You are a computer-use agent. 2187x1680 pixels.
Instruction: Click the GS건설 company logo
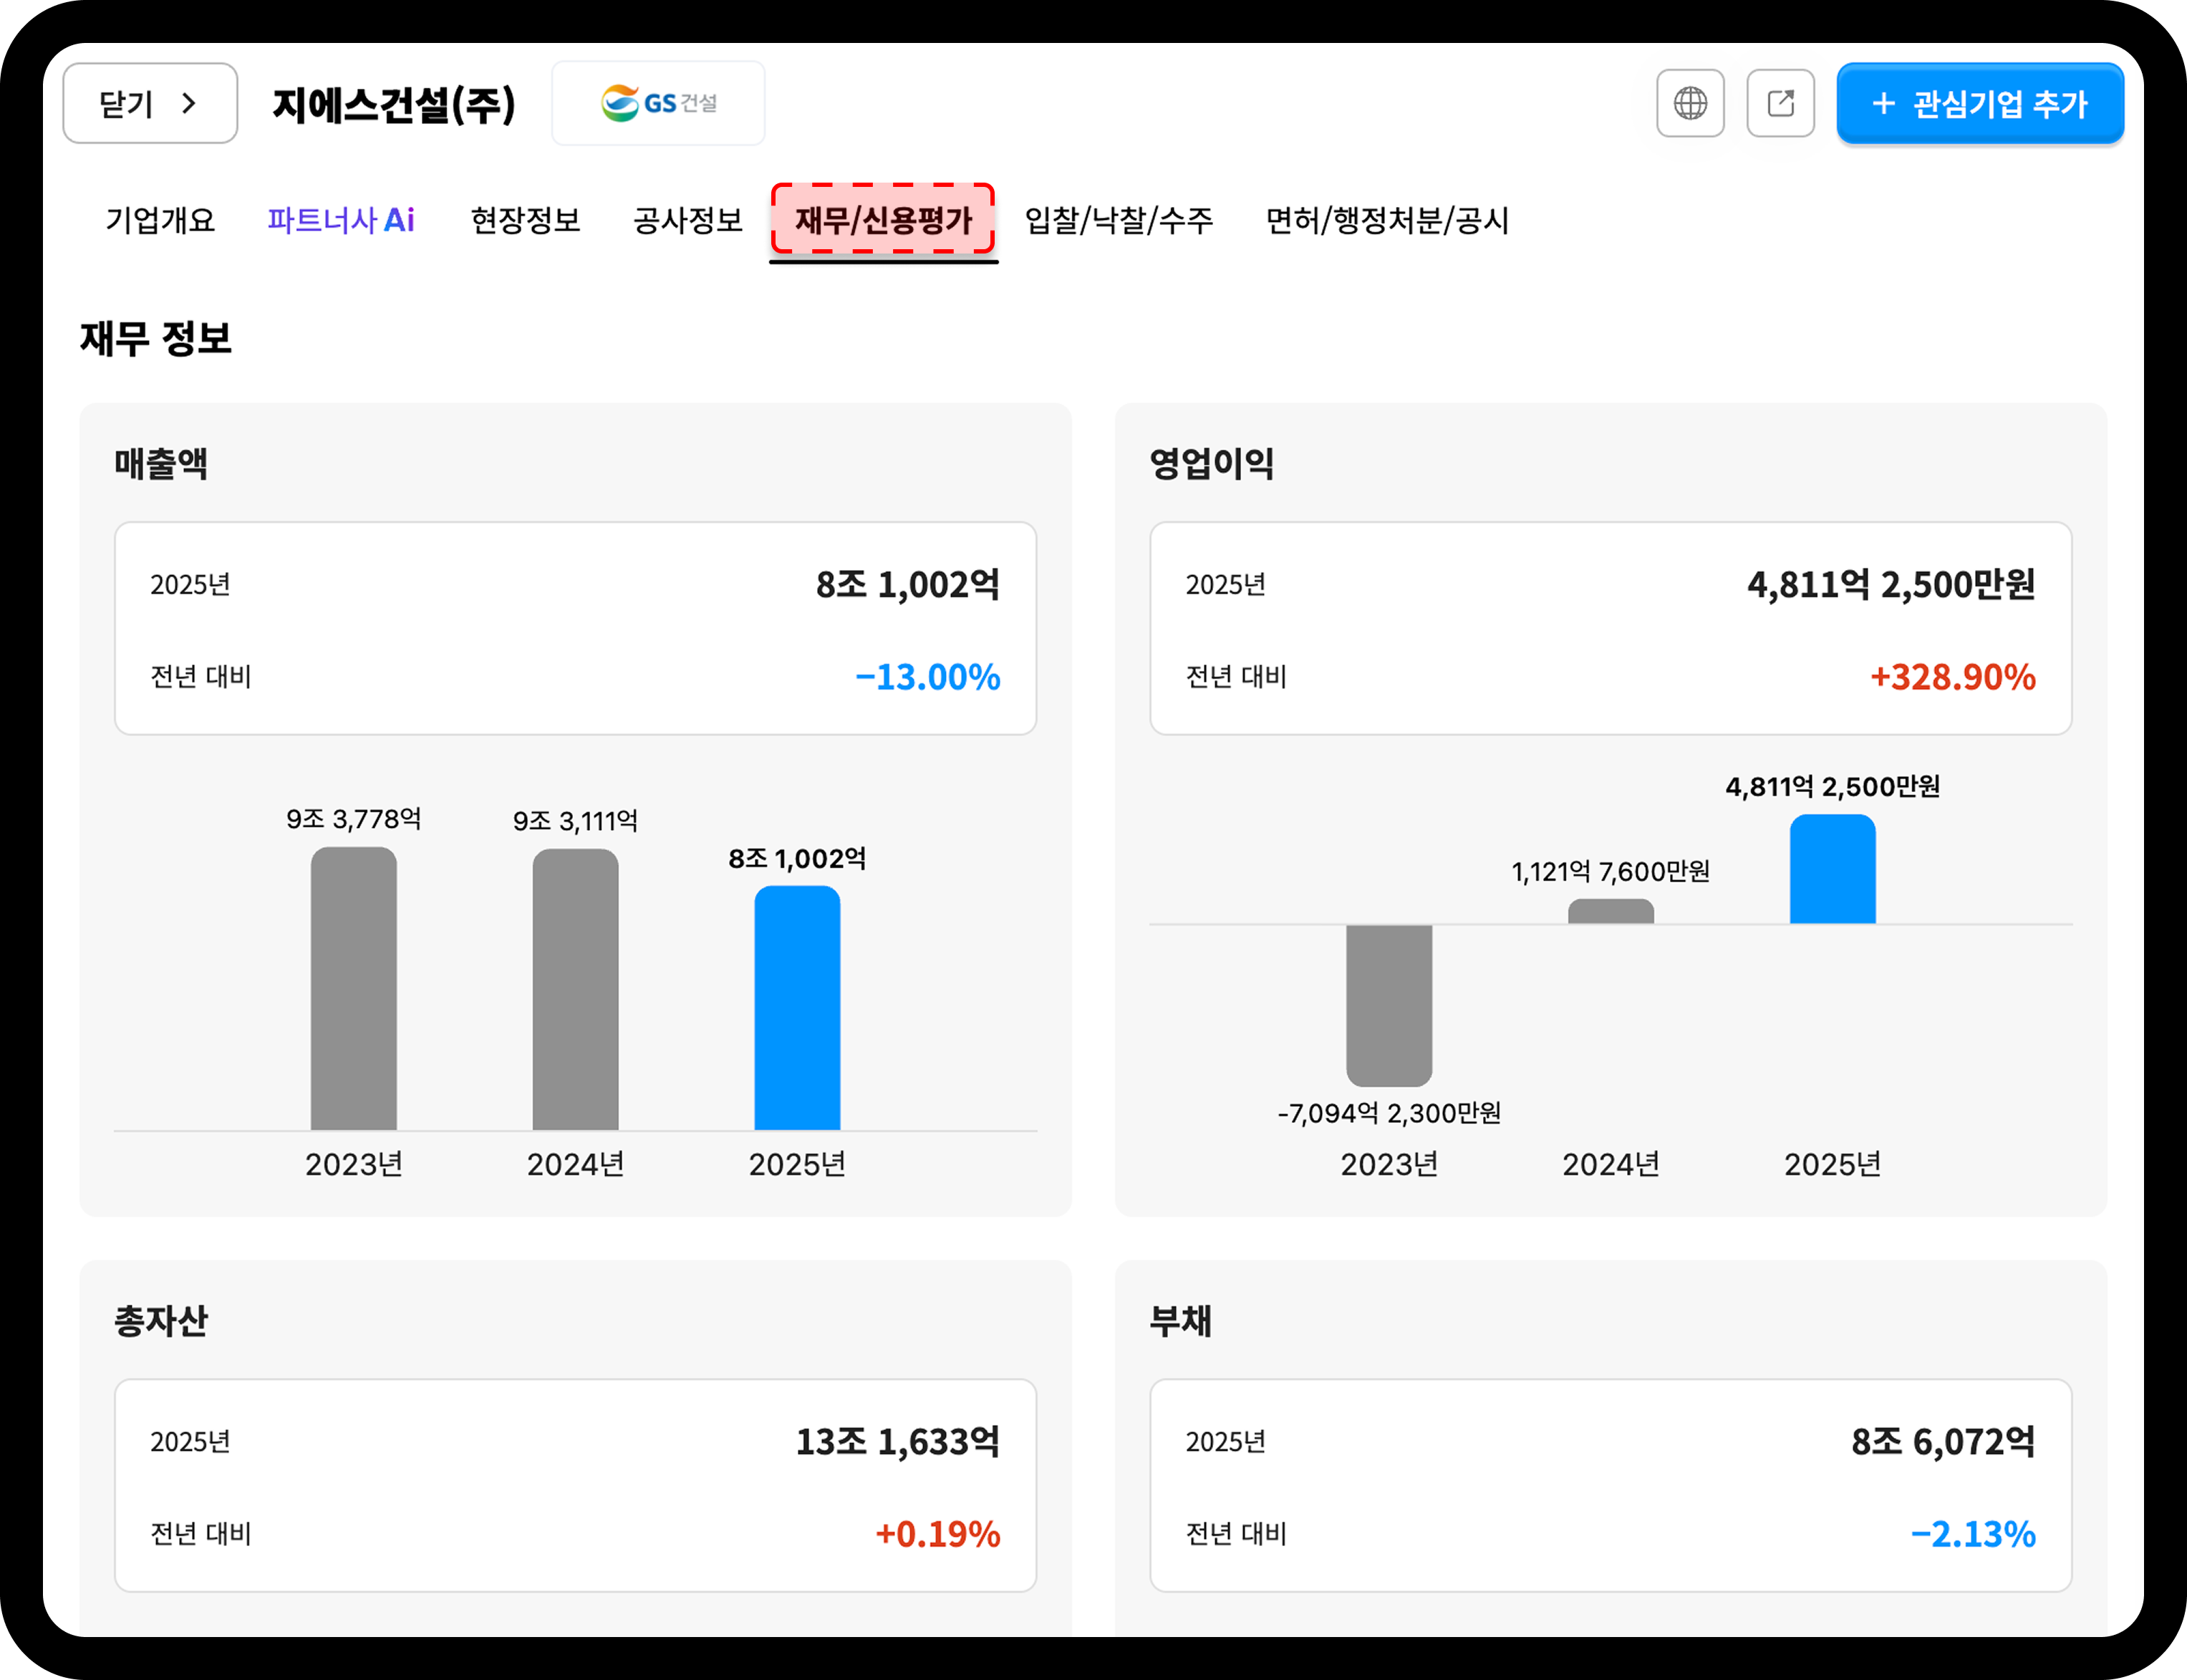click(x=658, y=103)
